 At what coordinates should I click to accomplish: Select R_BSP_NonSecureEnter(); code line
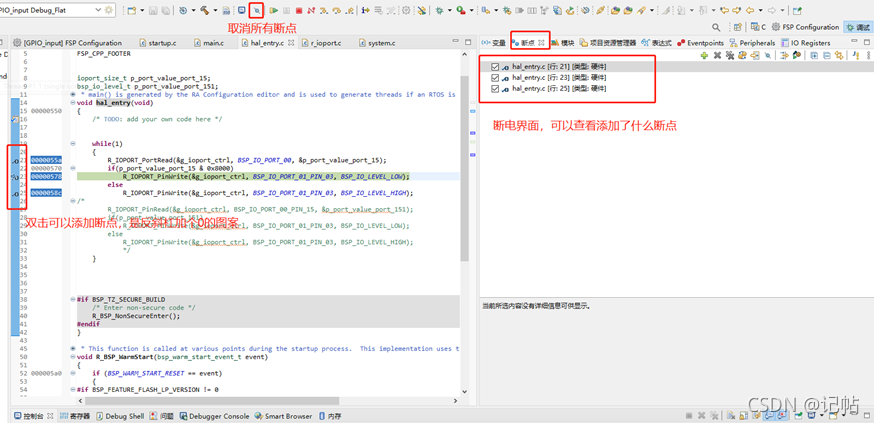137,315
